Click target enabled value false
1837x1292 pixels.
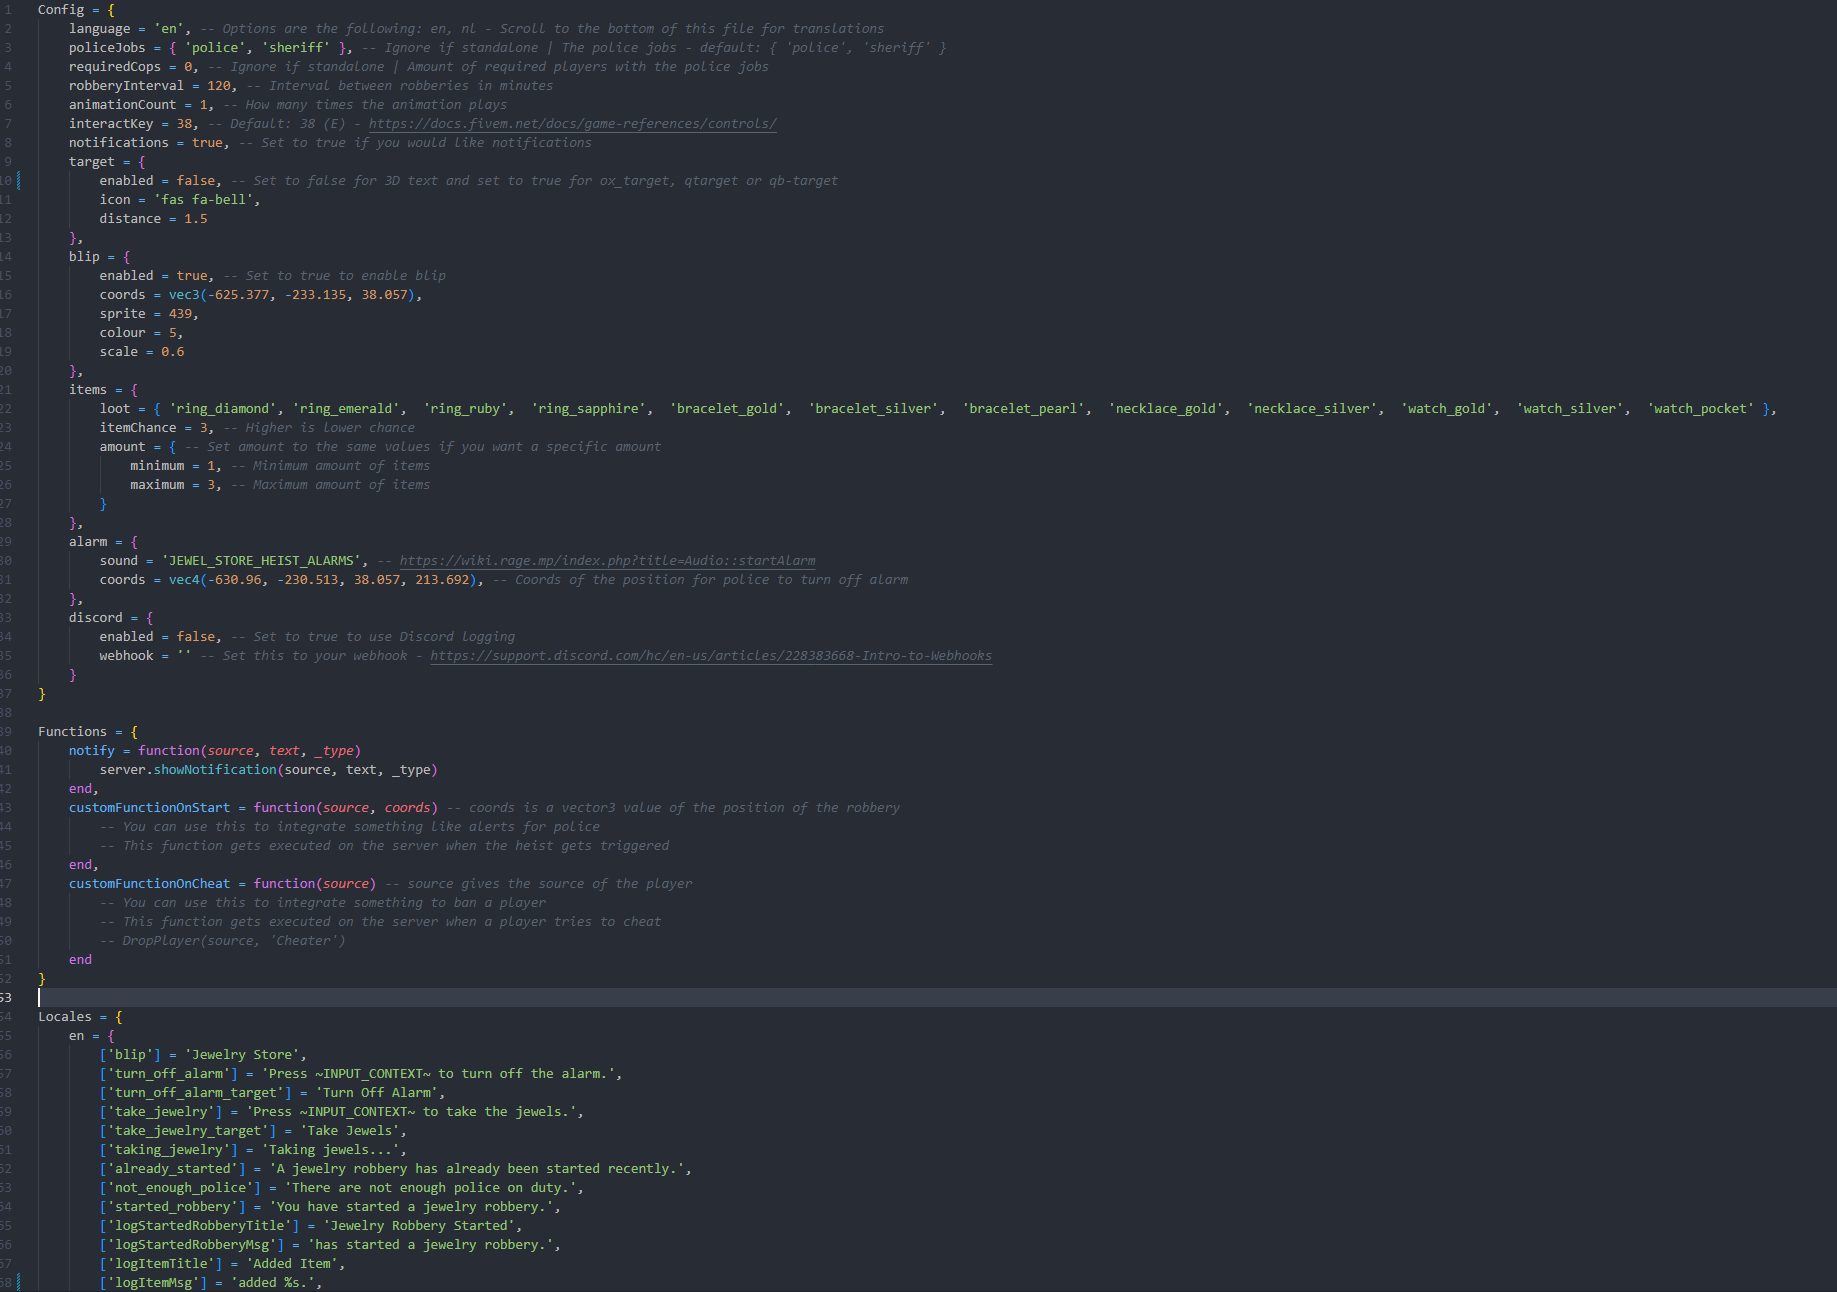coord(196,181)
